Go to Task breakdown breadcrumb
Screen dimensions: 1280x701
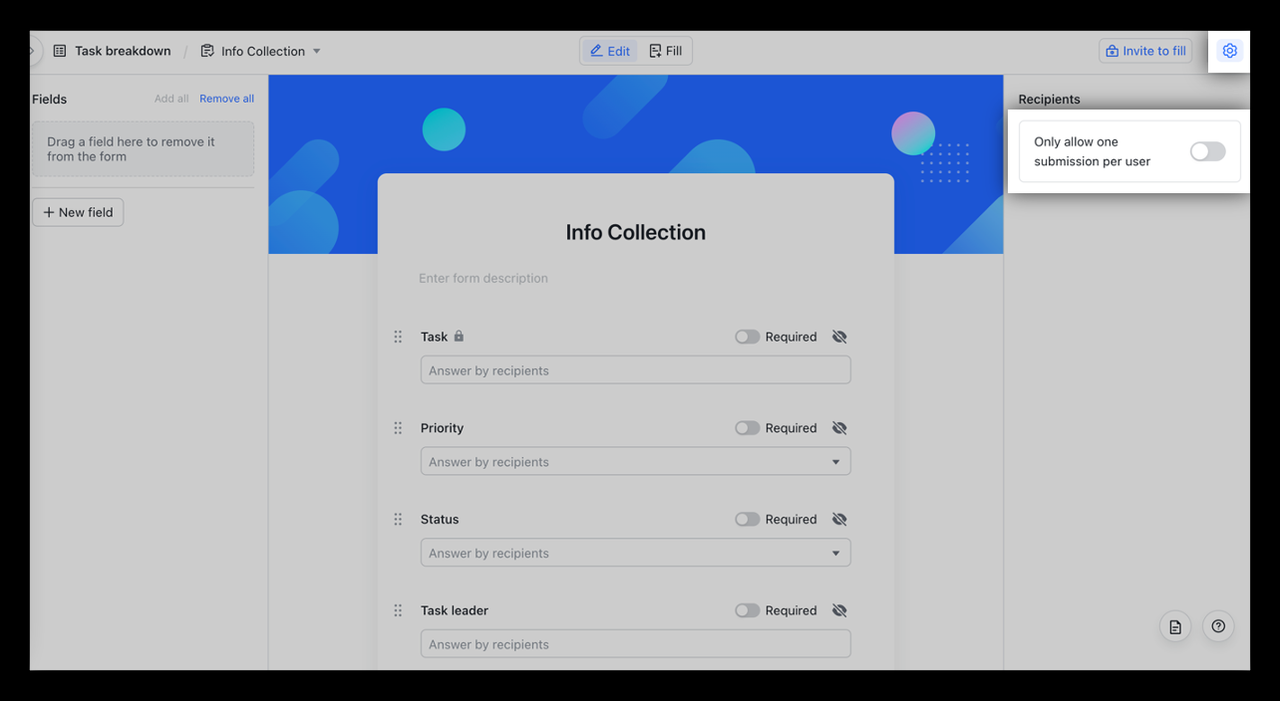point(123,51)
